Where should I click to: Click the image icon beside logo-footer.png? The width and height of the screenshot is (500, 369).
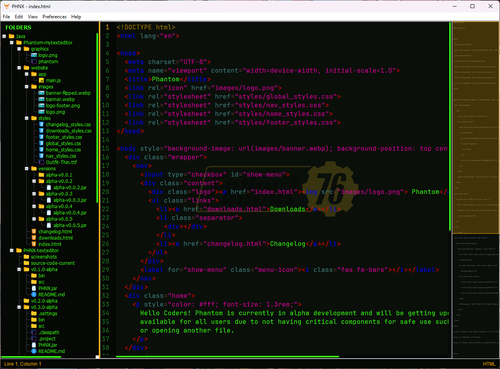[x=41, y=106]
